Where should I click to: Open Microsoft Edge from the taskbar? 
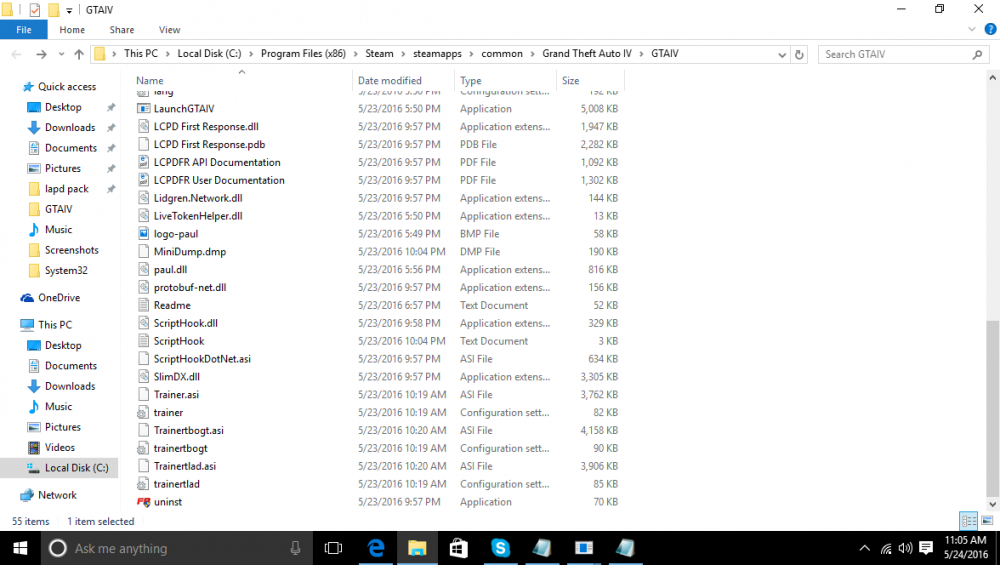[376, 548]
